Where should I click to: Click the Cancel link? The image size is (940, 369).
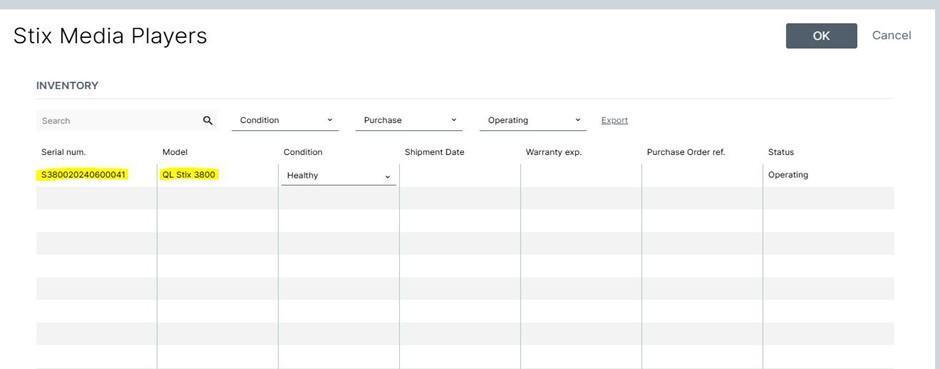tap(891, 35)
